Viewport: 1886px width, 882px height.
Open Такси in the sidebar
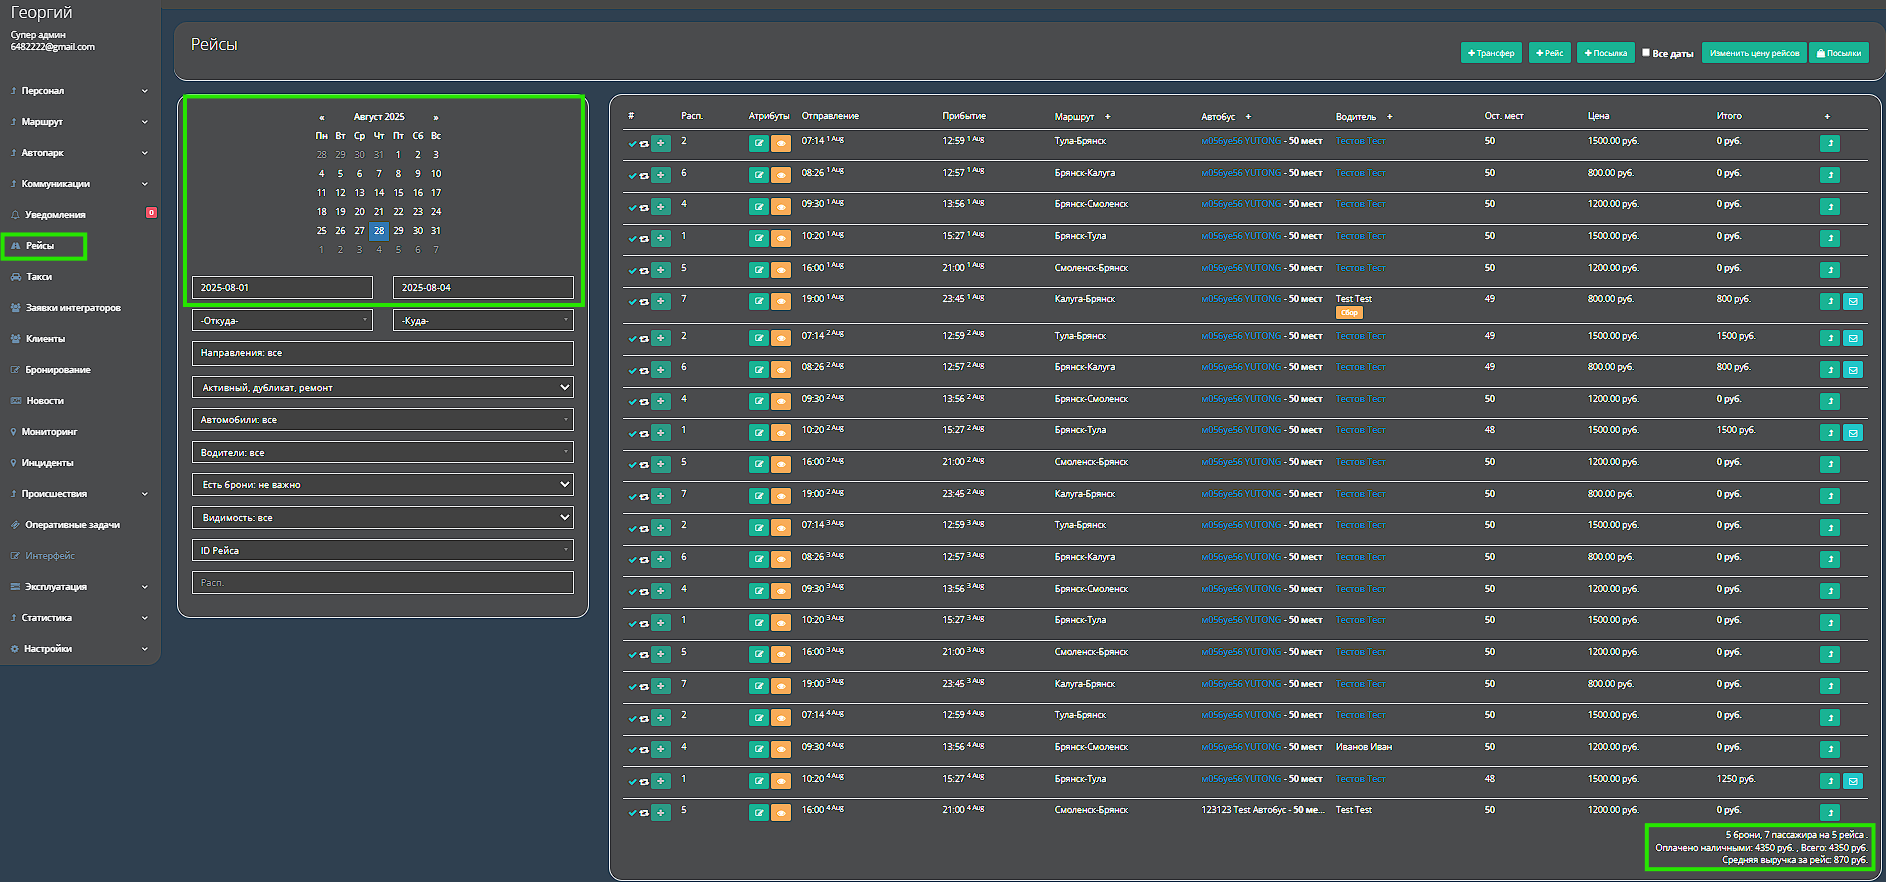click(x=39, y=277)
